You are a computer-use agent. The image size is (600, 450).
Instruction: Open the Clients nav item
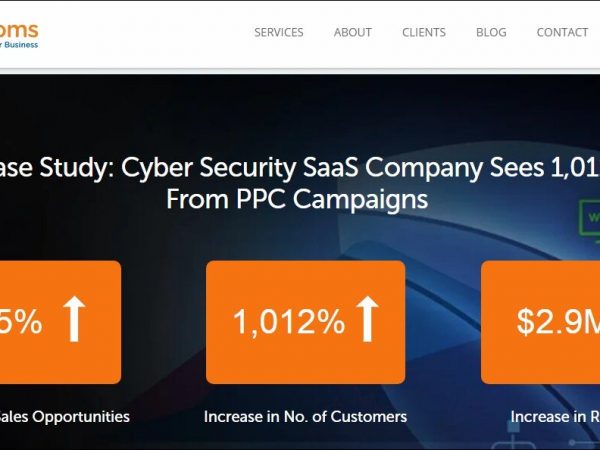point(424,32)
